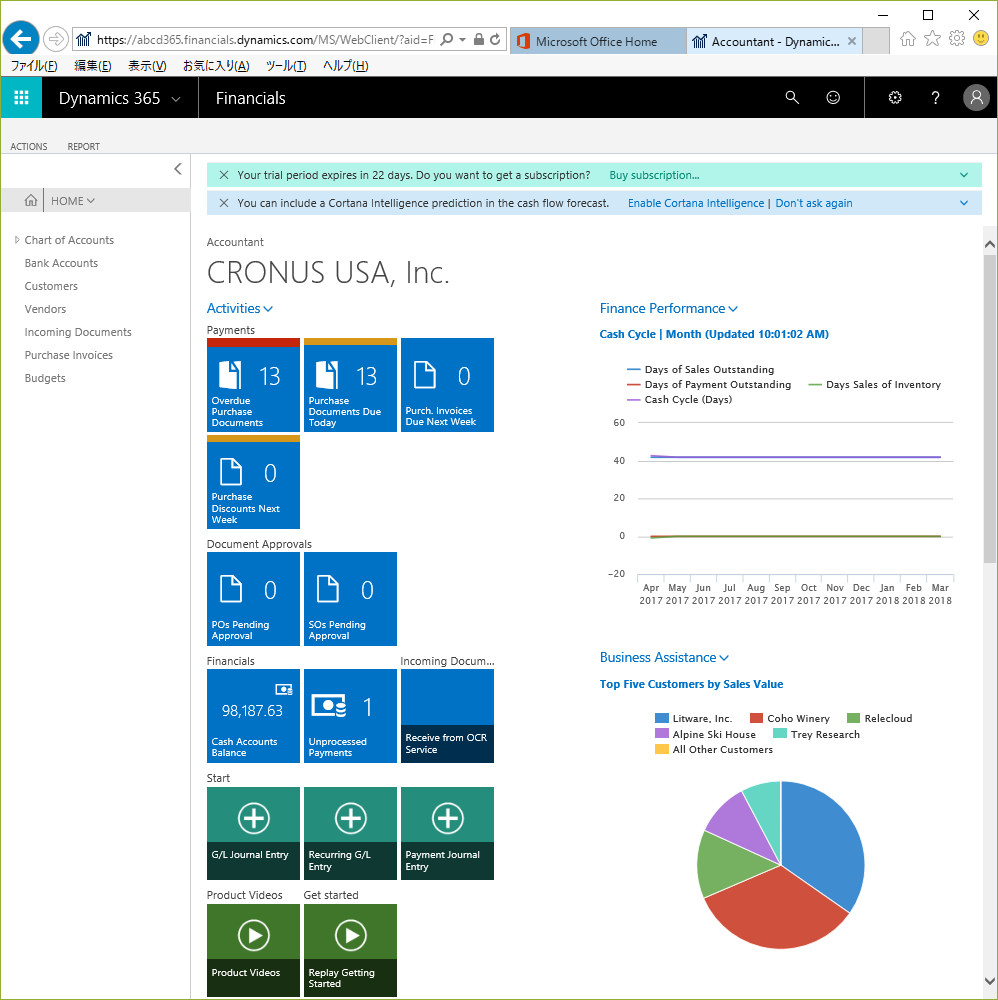998x1000 pixels.
Task: Dismiss the Cortana Intelligence notification
Action: click(x=224, y=203)
